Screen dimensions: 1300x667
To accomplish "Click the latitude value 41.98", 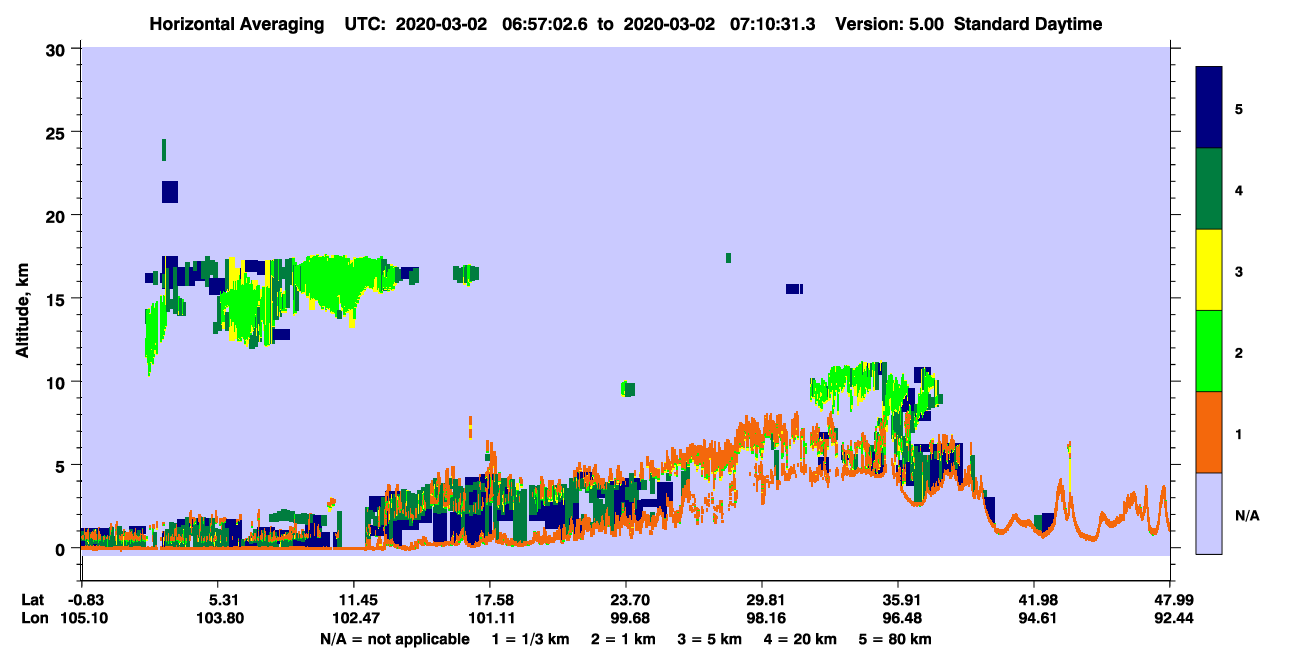I will (1034, 600).
